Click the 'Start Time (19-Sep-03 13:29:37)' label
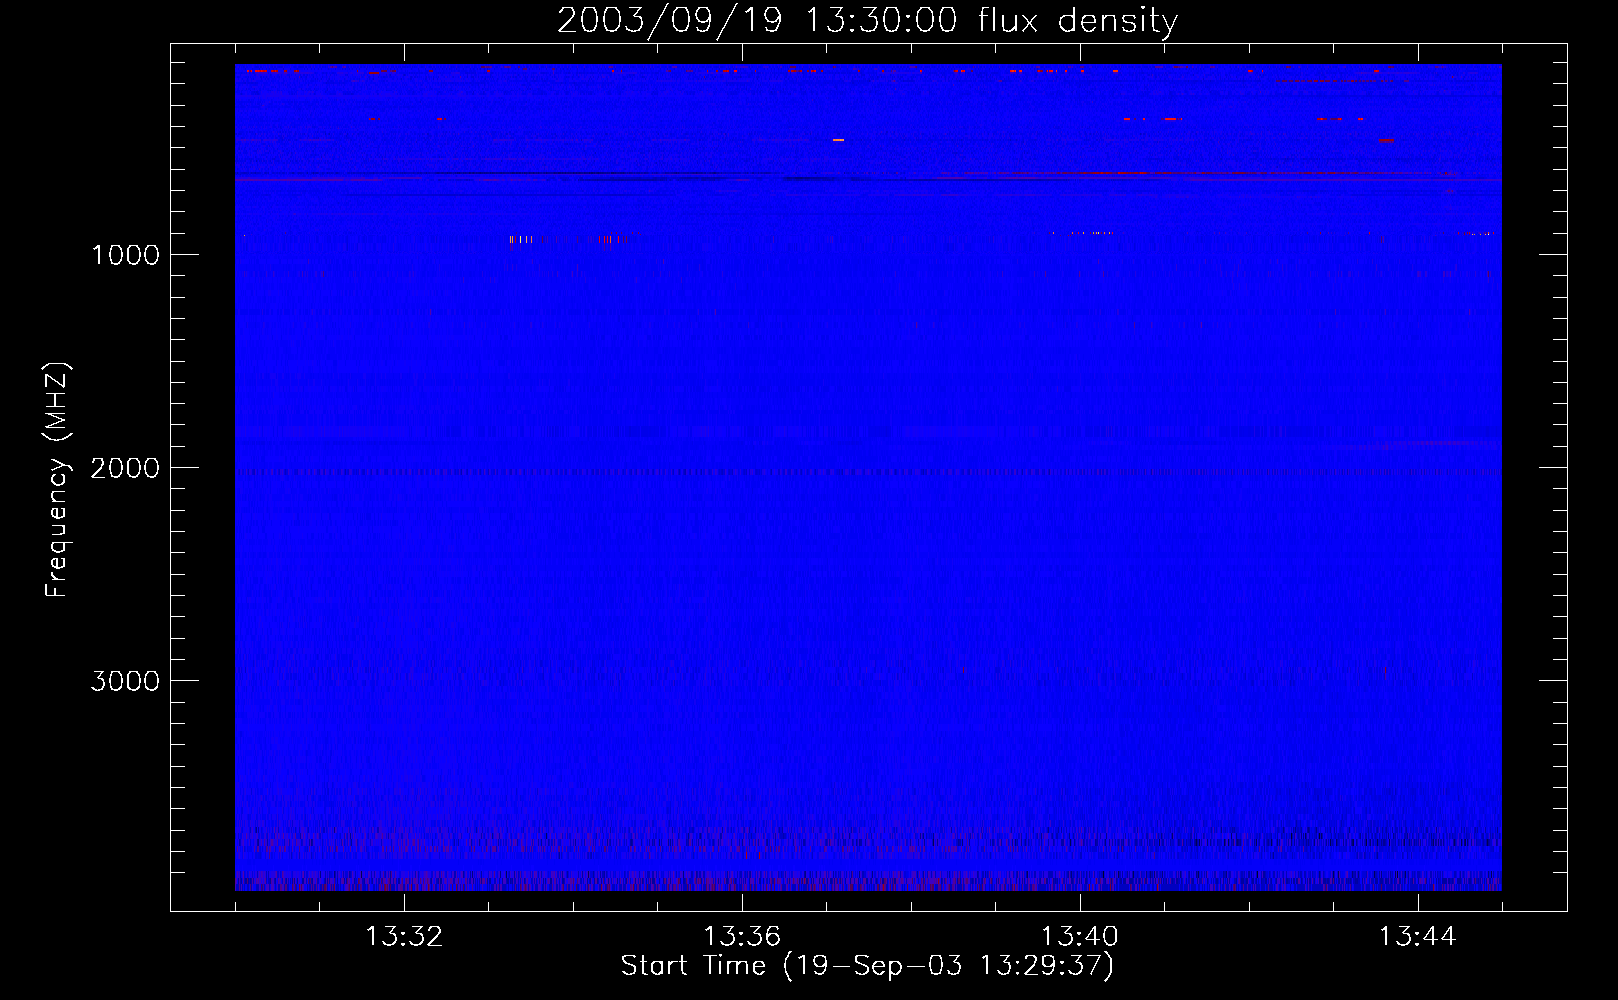The height and width of the screenshot is (1000, 1618). pyautogui.click(x=867, y=966)
